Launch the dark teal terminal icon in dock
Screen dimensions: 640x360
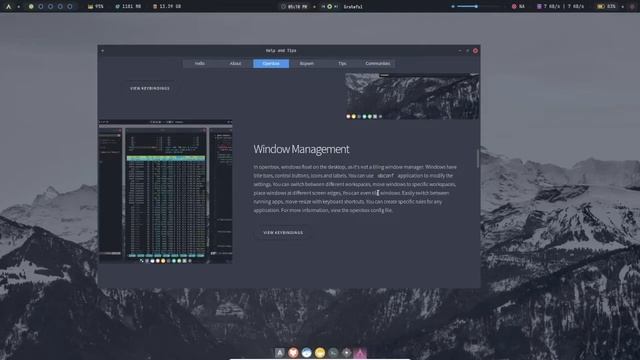(x=333, y=352)
